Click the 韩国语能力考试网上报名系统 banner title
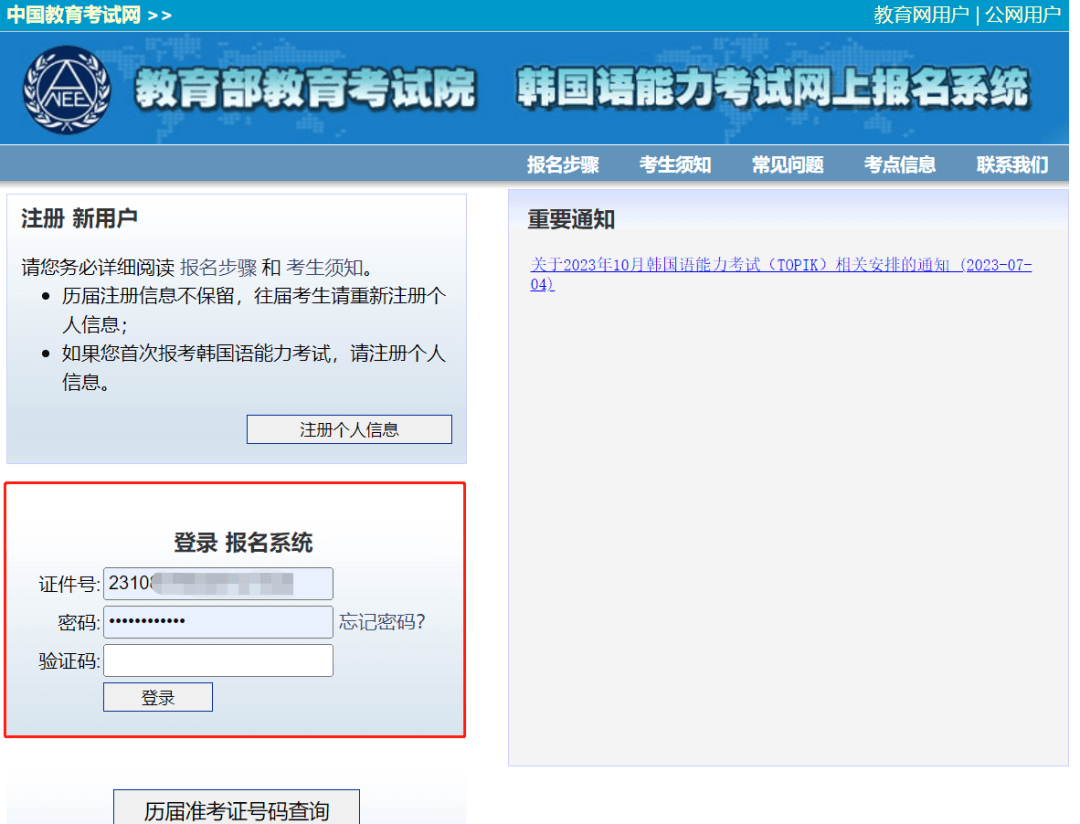The image size is (1080, 824). tap(773, 88)
